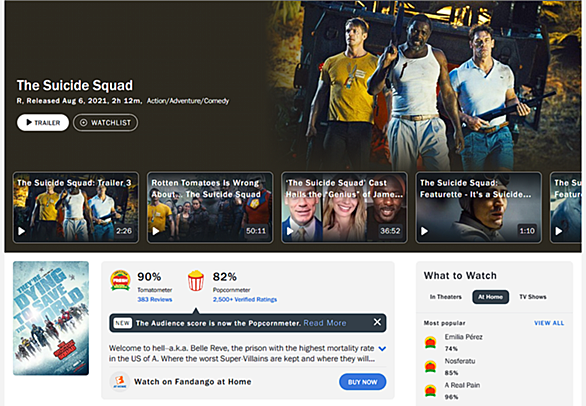The width and height of the screenshot is (586, 406).
Task: Click View All most popular link
Action: (x=549, y=323)
